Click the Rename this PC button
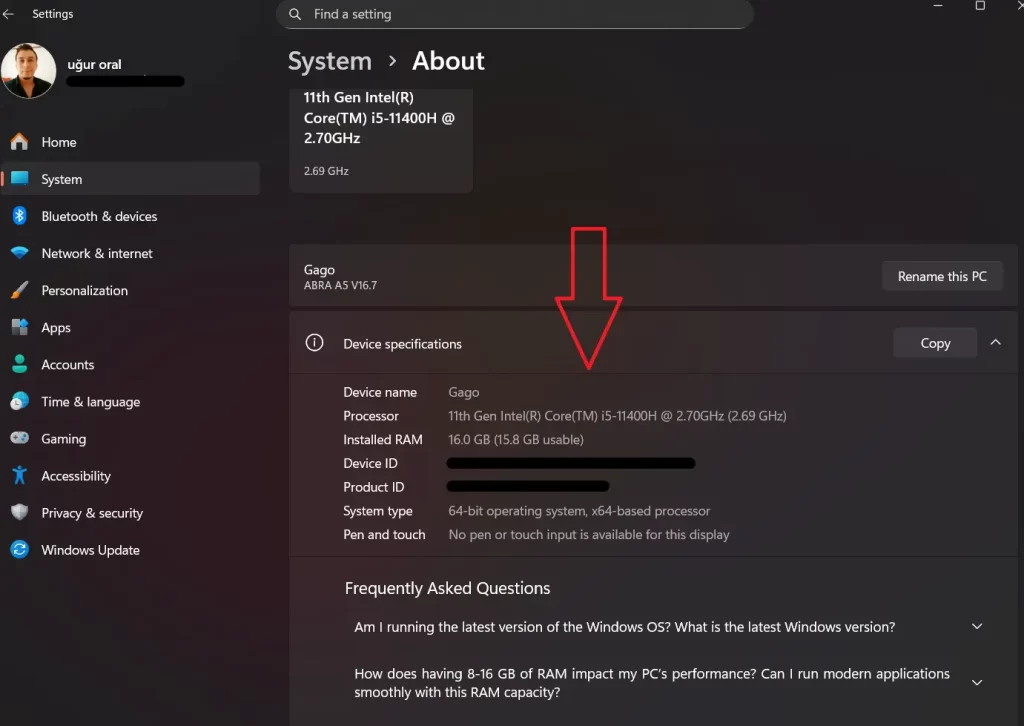This screenshot has width=1024, height=726. 941,275
